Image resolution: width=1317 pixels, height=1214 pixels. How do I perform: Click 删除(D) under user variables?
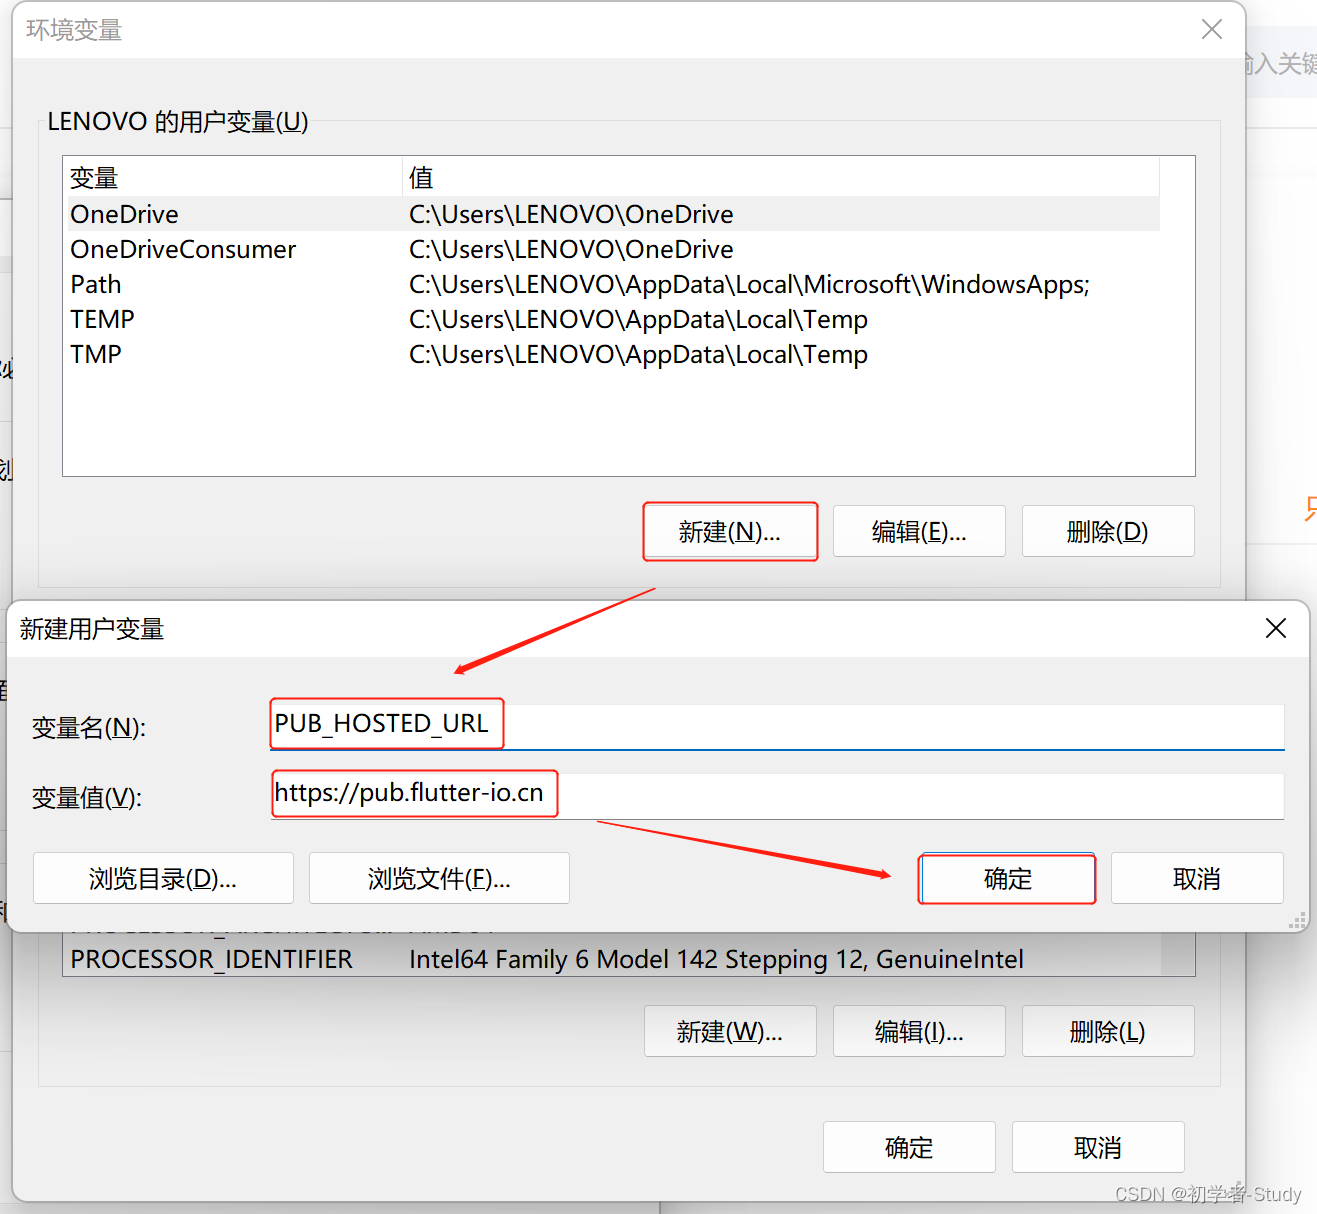click(x=1108, y=531)
